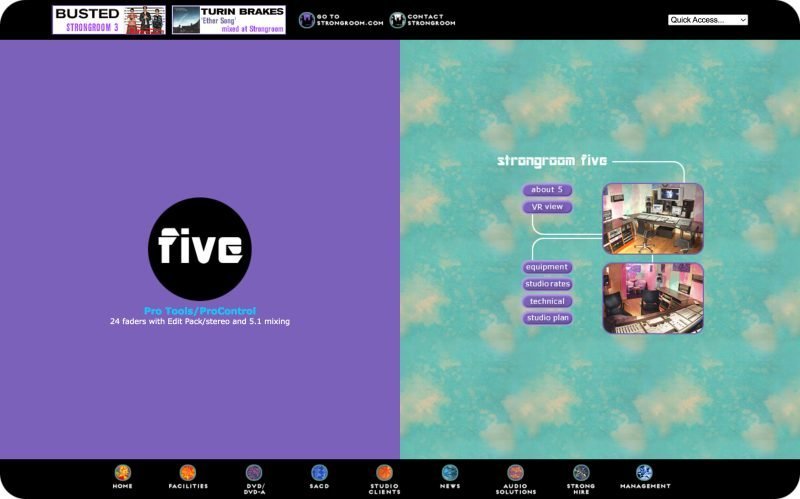Click the SACD icon
The image size is (800, 499).
point(319,473)
